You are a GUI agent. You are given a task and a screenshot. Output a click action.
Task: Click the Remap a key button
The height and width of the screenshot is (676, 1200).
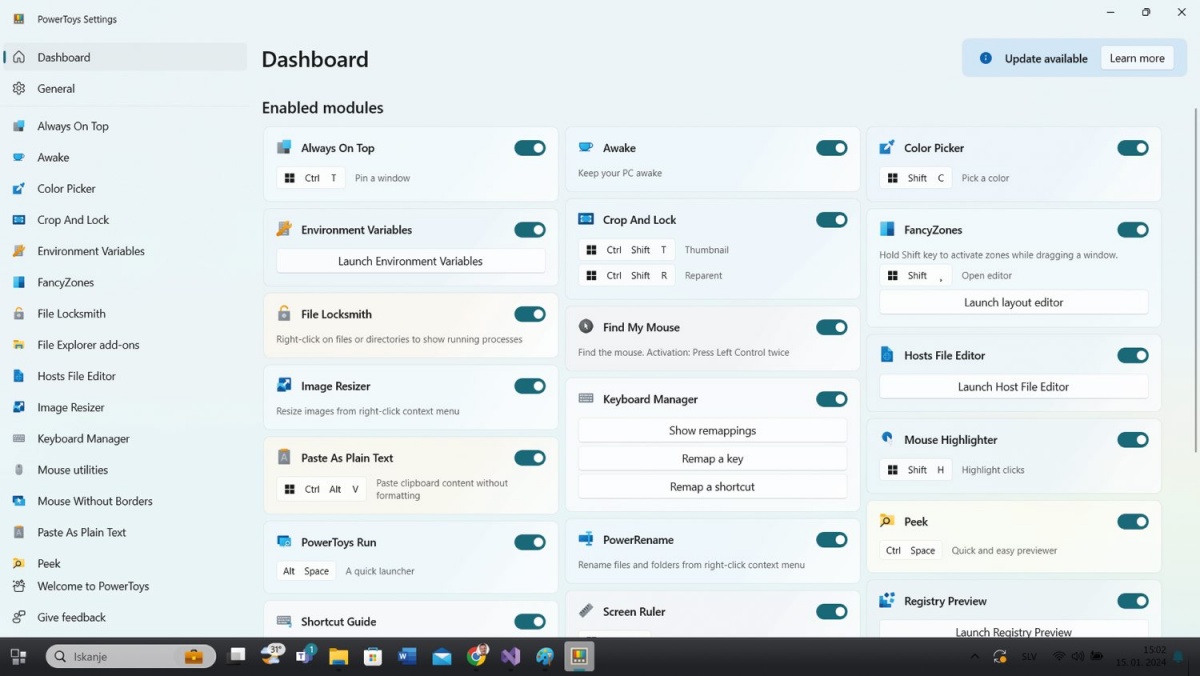[713, 458]
